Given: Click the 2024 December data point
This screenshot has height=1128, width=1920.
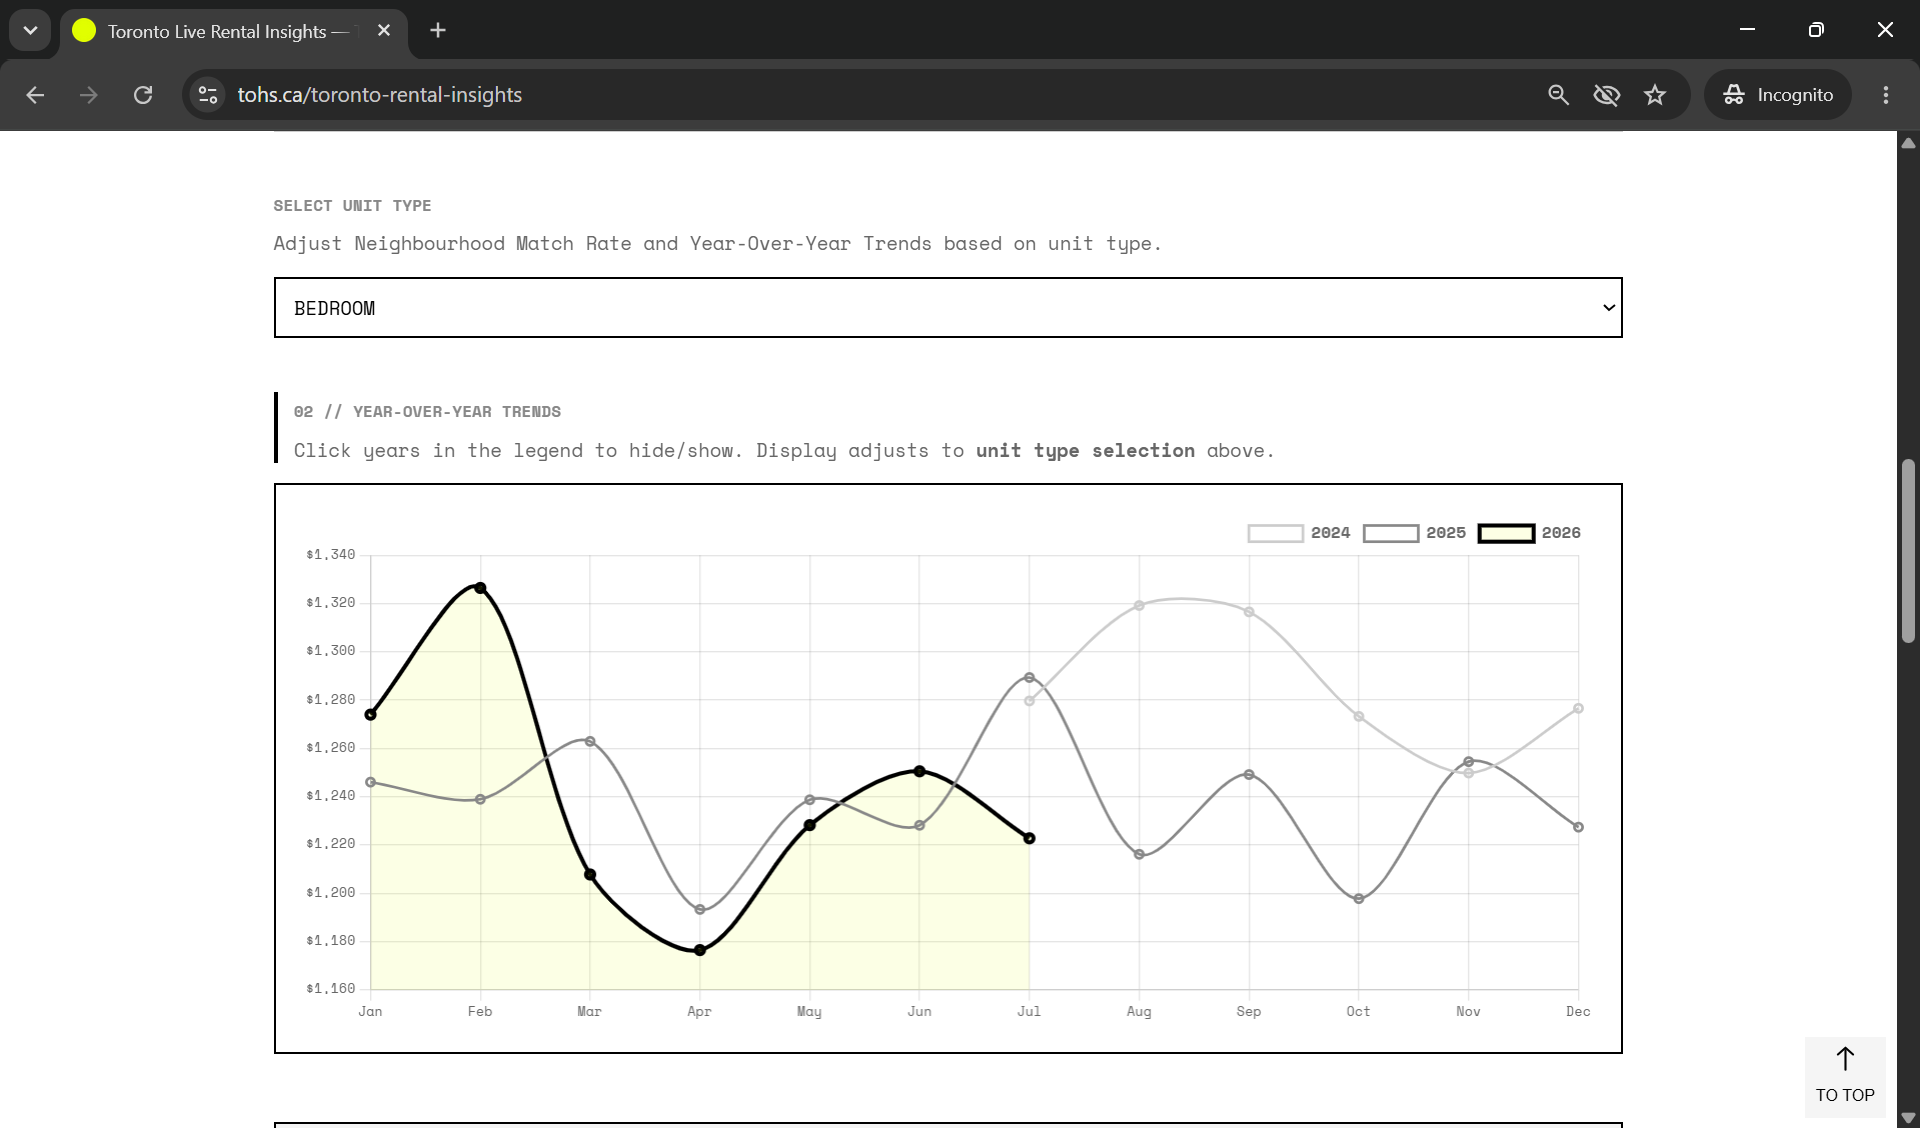Looking at the screenshot, I should [x=1579, y=709].
